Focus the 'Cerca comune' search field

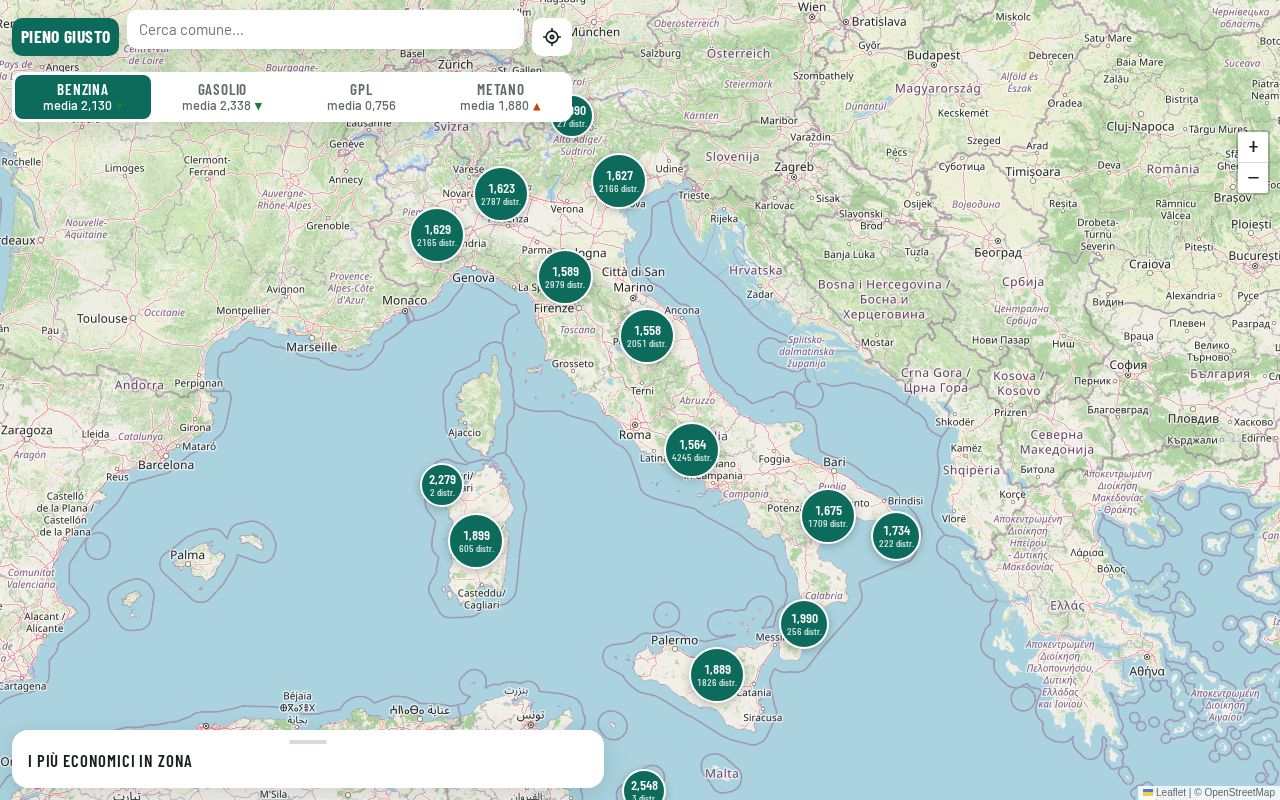coord(325,29)
